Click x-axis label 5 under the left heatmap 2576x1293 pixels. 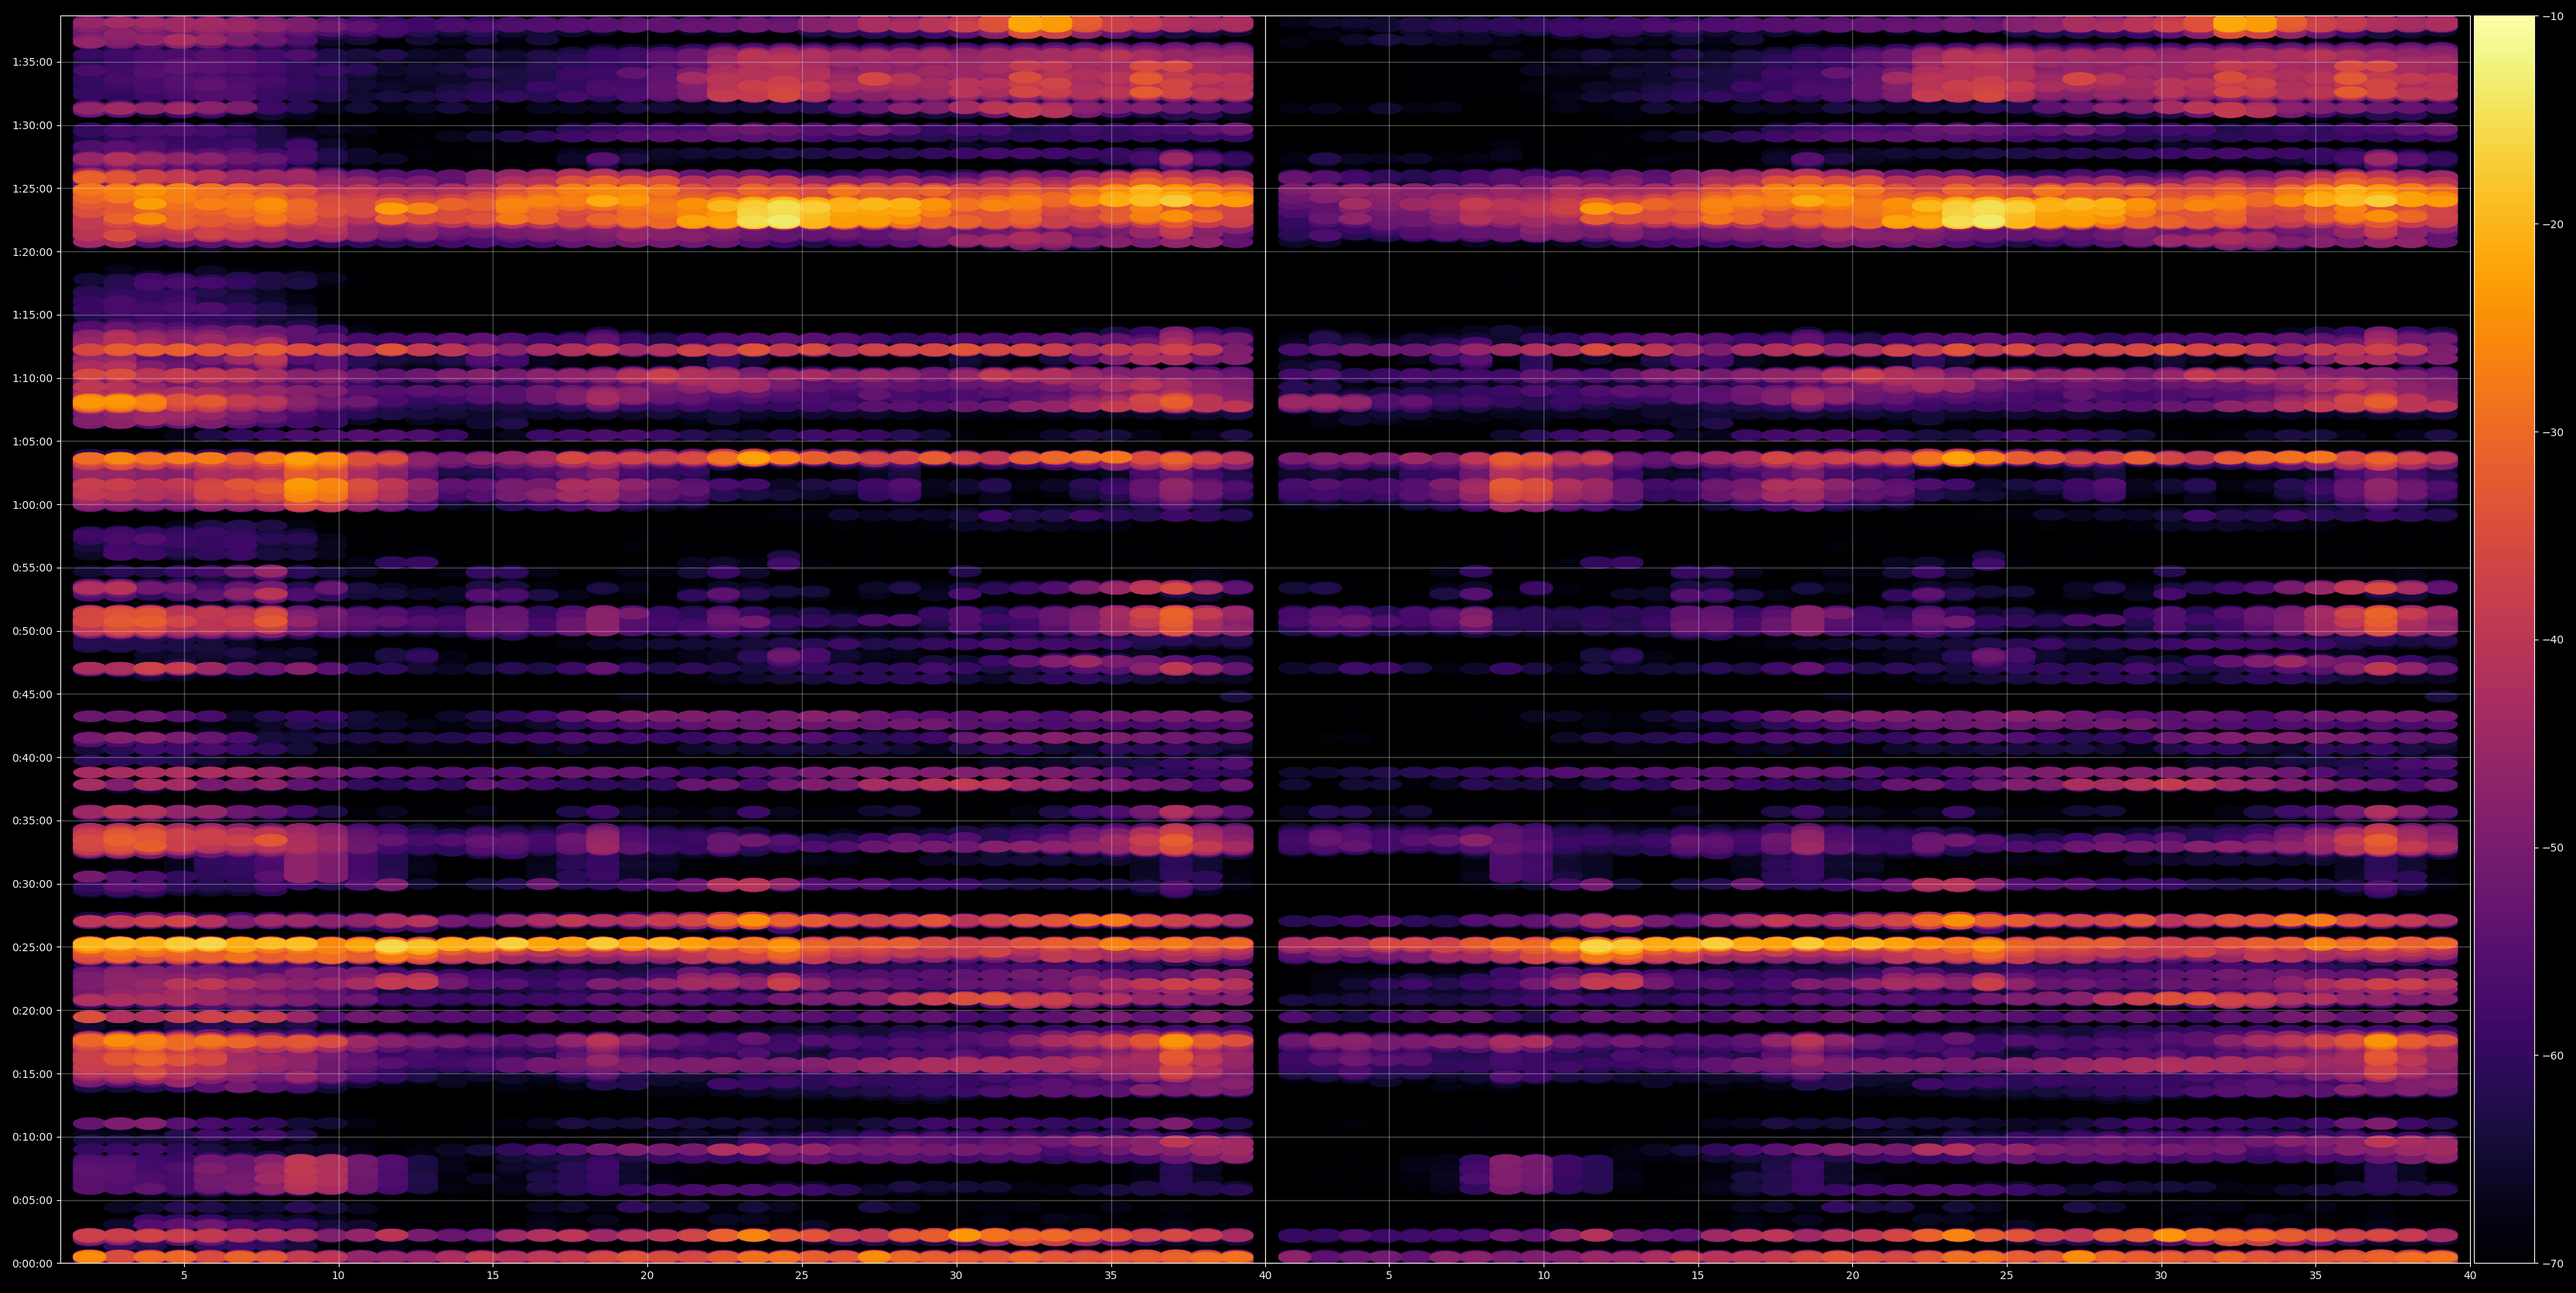pyautogui.click(x=184, y=1276)
